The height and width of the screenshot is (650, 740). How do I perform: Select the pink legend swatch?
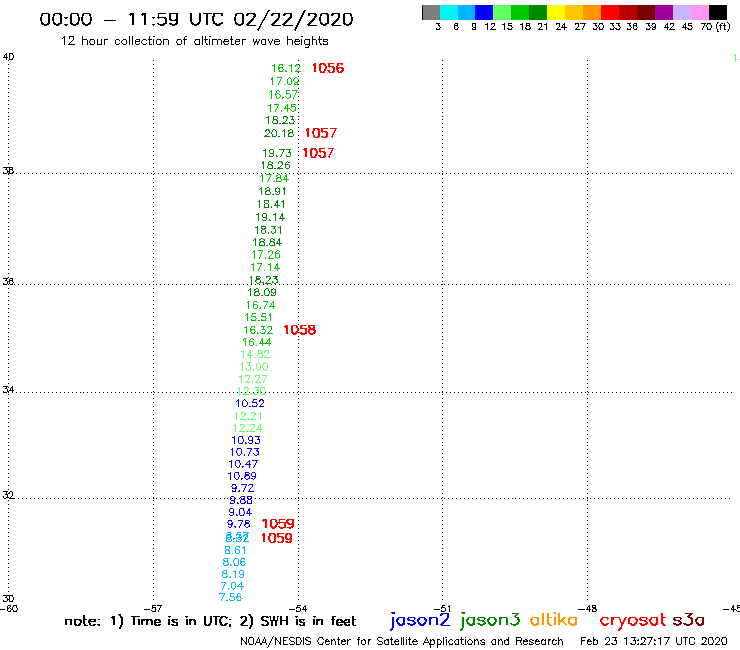(699, 12)
